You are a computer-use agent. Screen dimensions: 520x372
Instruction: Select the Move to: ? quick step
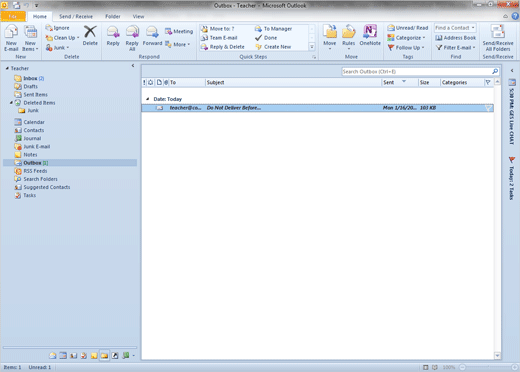(x=218, y=29)
